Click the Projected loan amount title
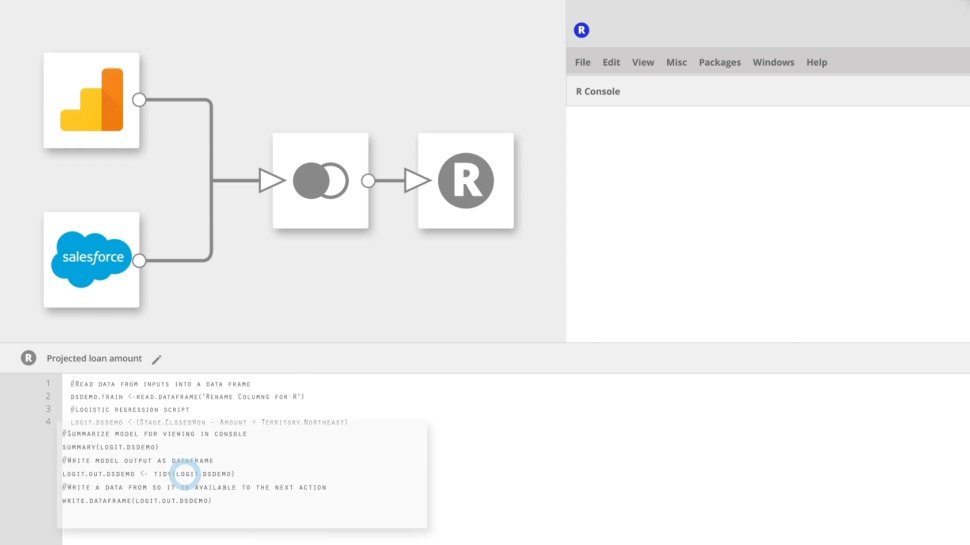 click(94, 358)
